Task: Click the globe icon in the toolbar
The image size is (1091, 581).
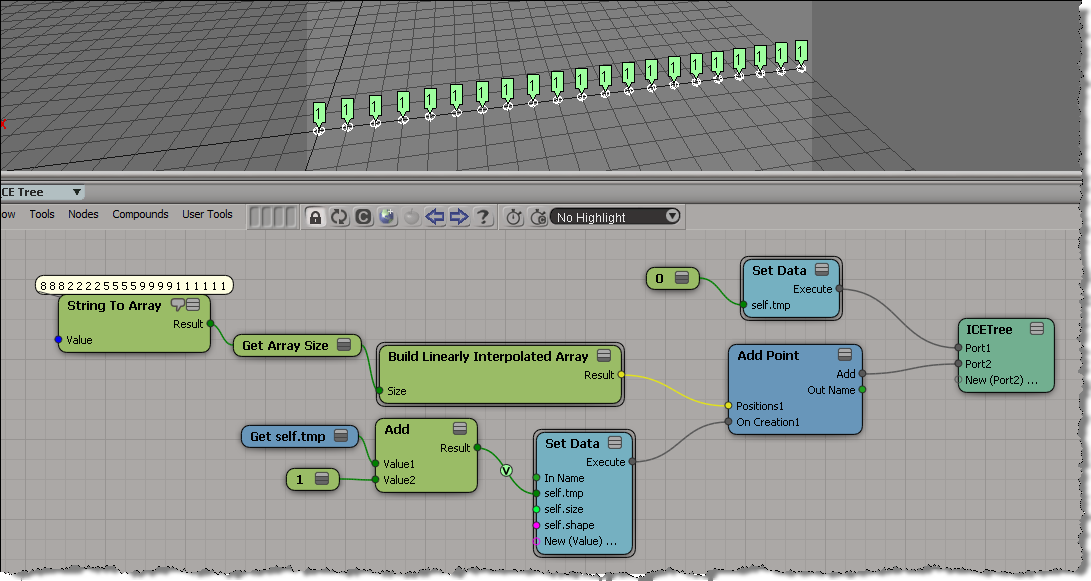Action: (387, 217)
